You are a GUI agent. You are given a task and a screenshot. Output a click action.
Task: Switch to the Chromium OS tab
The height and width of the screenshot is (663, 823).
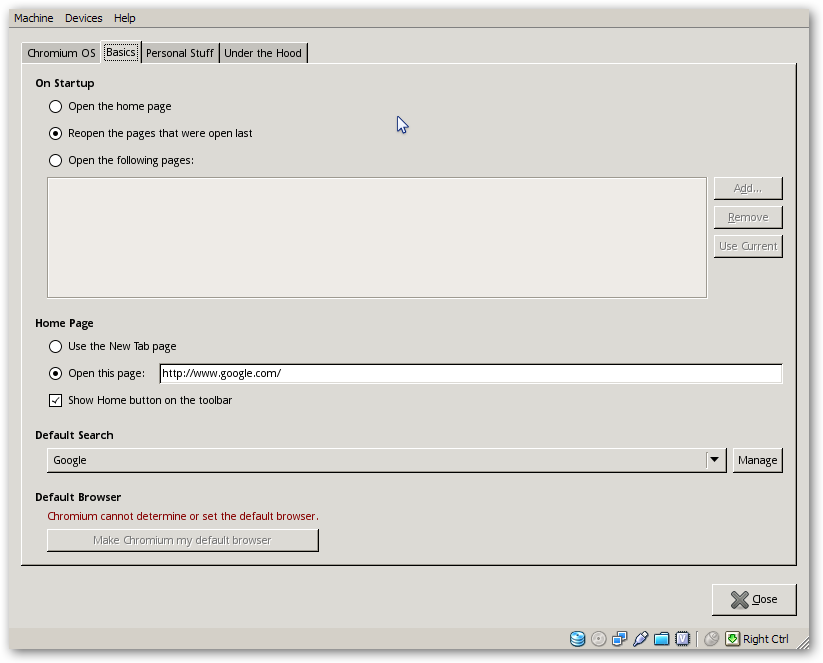point(61,53)
